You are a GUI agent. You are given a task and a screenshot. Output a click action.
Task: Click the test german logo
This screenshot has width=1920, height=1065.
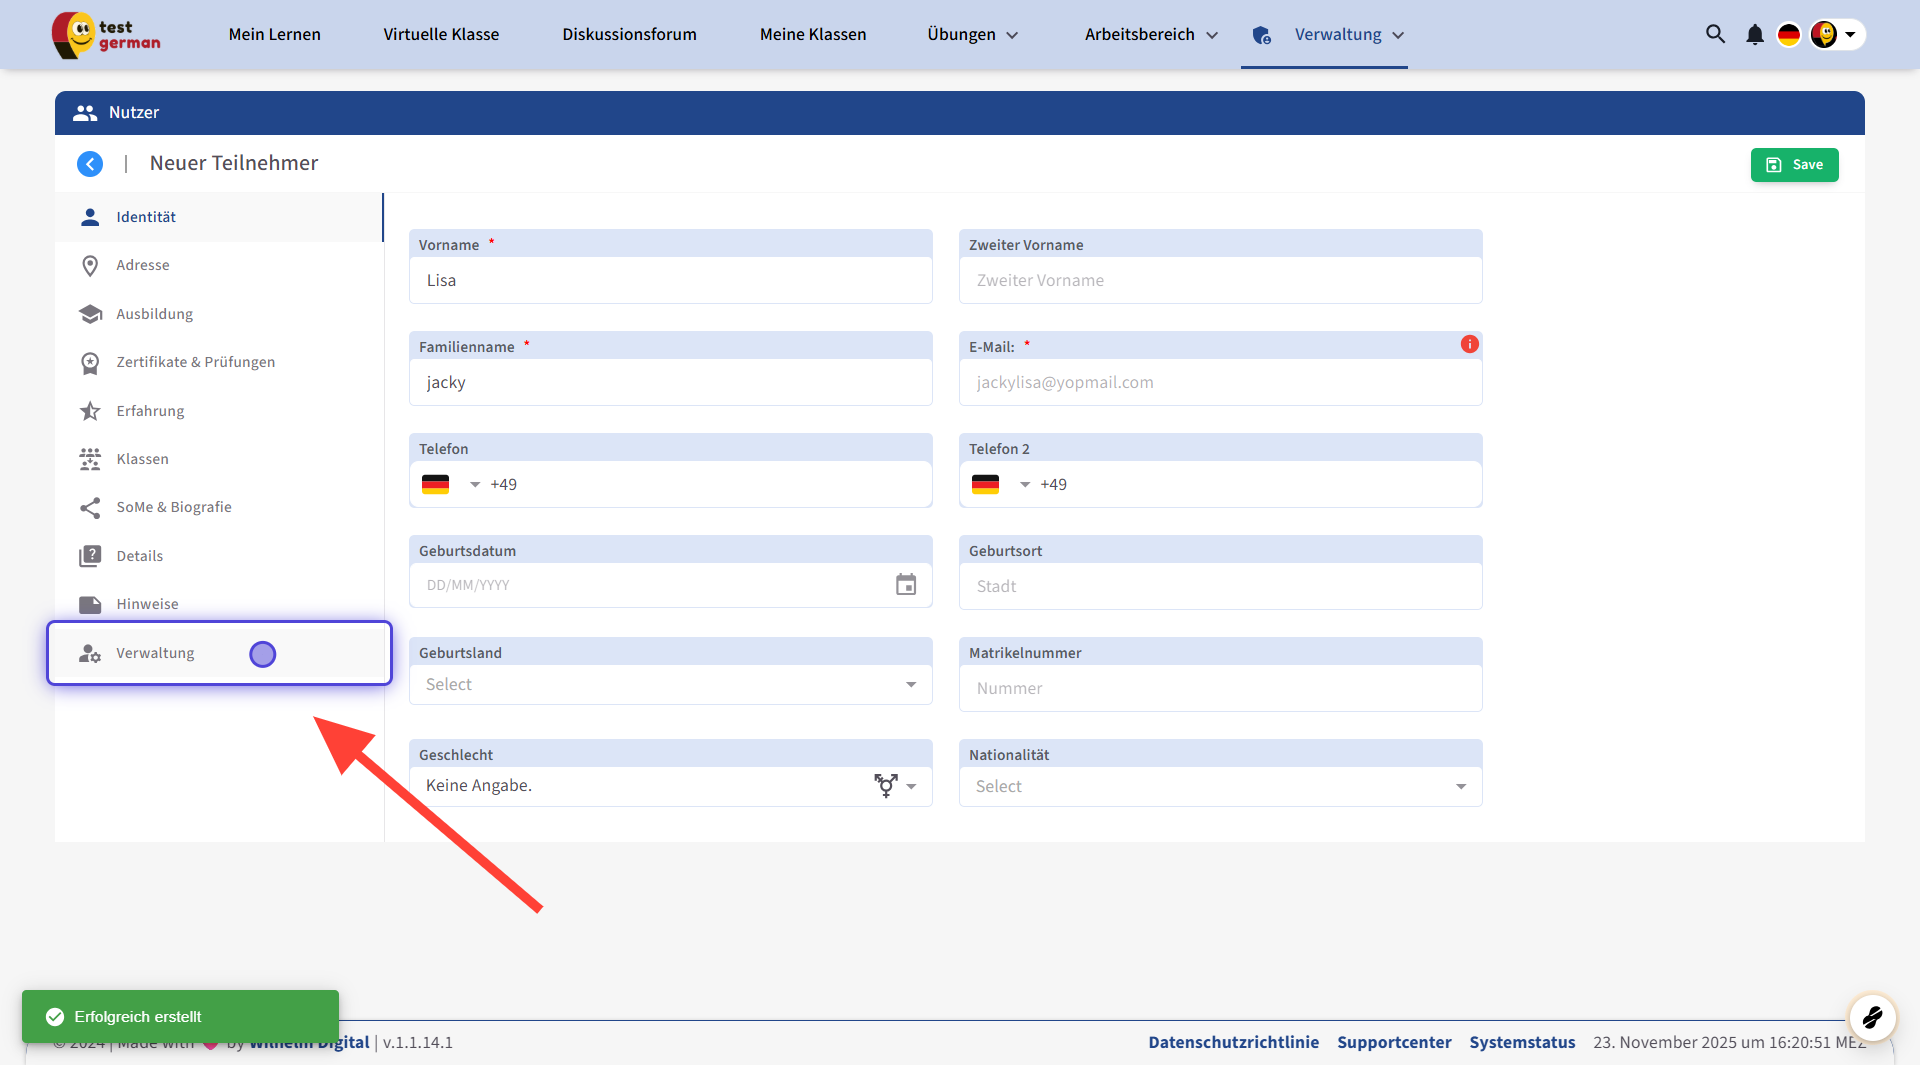107,35
